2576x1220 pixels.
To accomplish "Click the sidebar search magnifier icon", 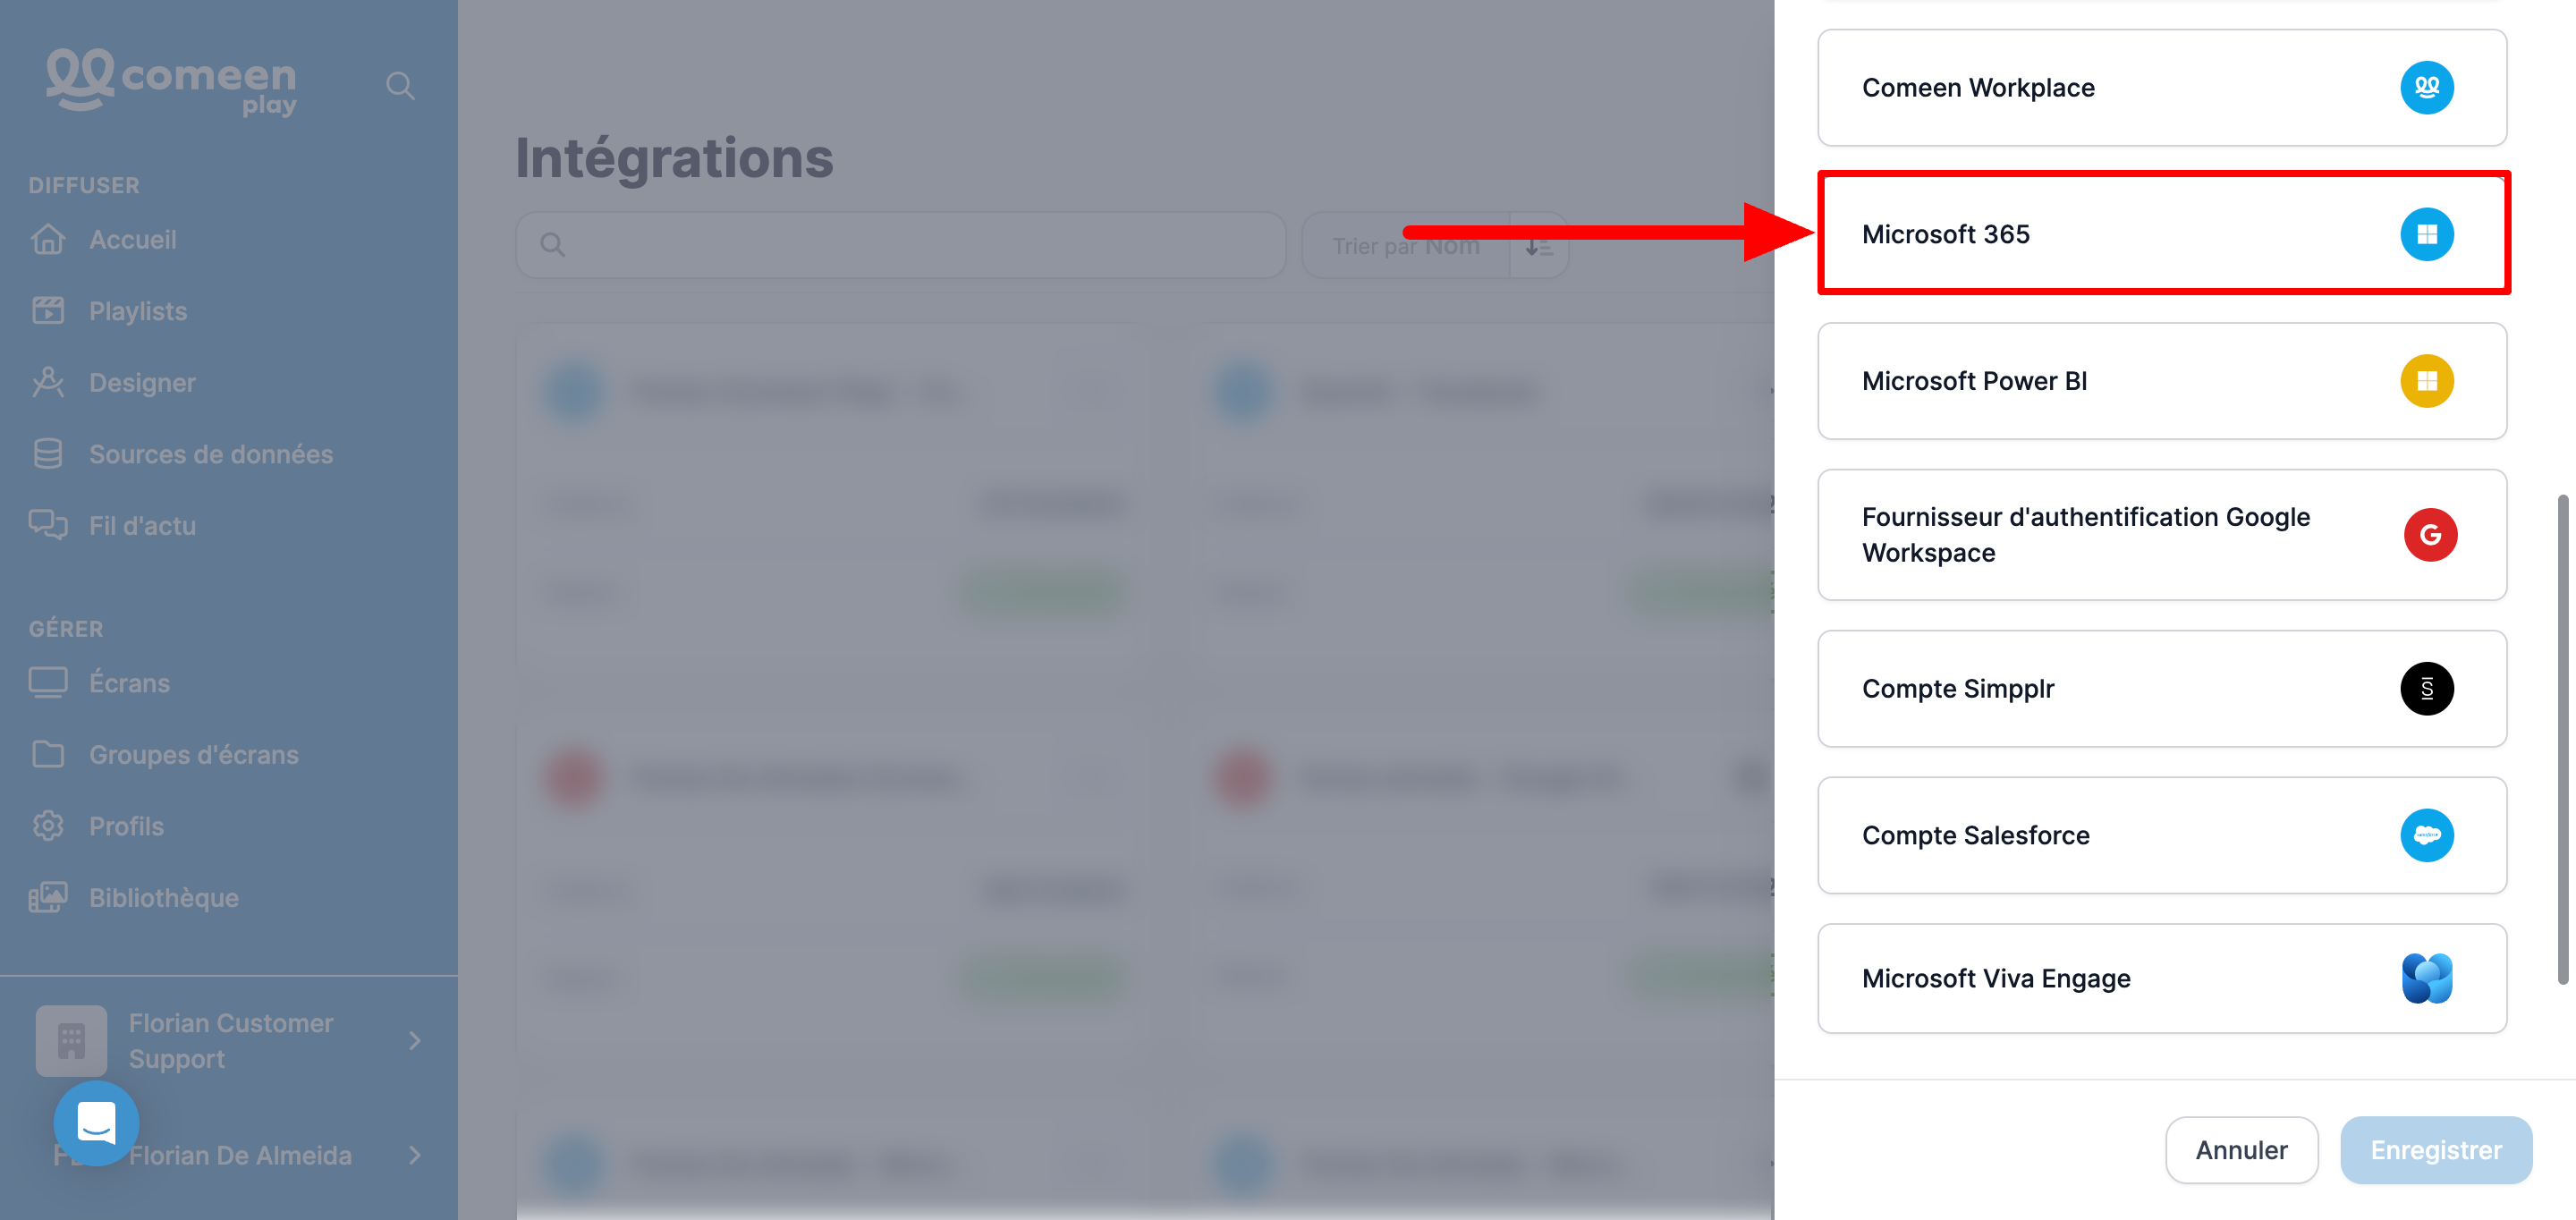I will [400, 86].
